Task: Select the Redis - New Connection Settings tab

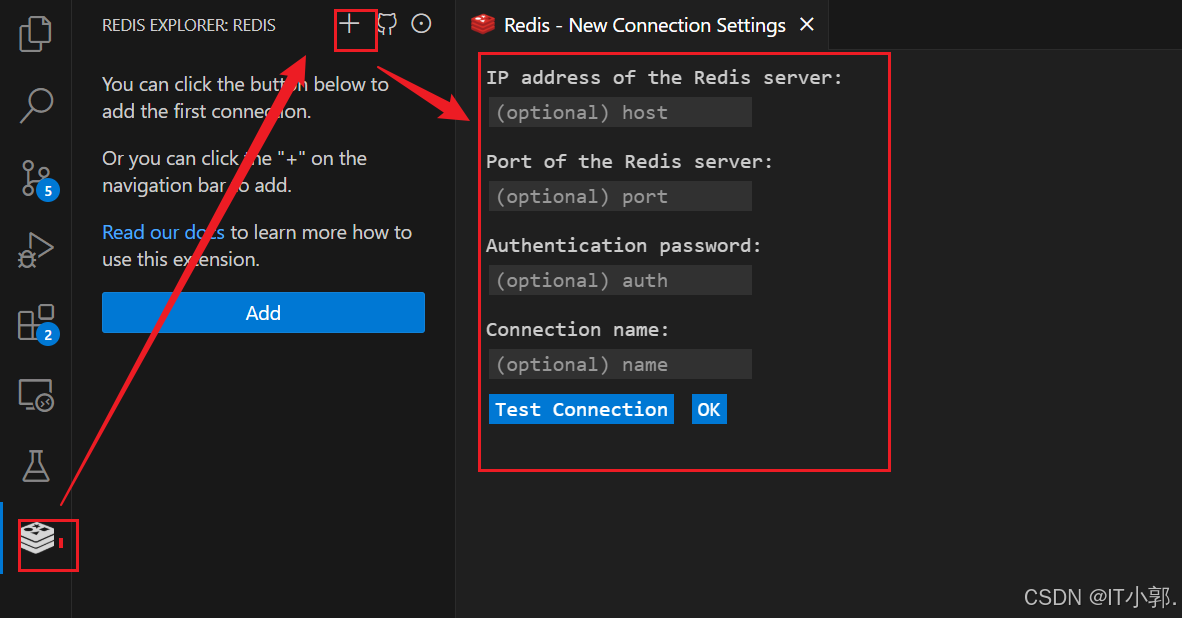Action: point(643,25)
